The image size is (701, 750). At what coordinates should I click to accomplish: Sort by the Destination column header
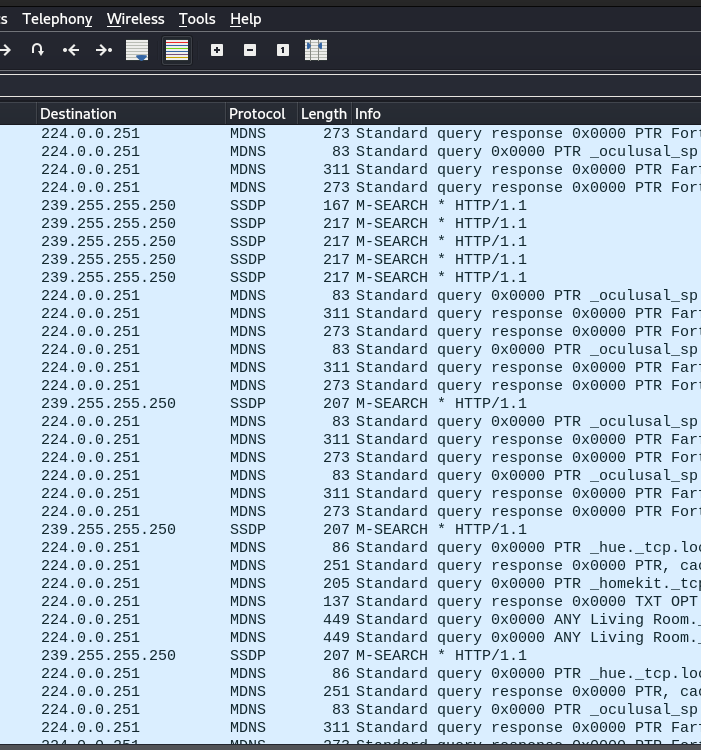[x=131, y=114]
